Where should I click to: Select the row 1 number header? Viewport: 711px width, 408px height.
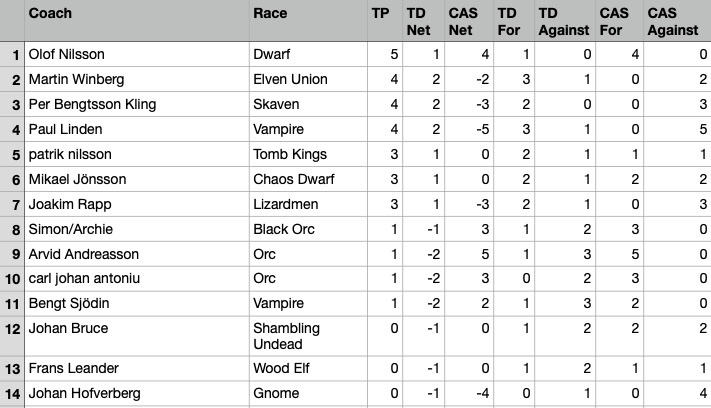pos(12,54)
